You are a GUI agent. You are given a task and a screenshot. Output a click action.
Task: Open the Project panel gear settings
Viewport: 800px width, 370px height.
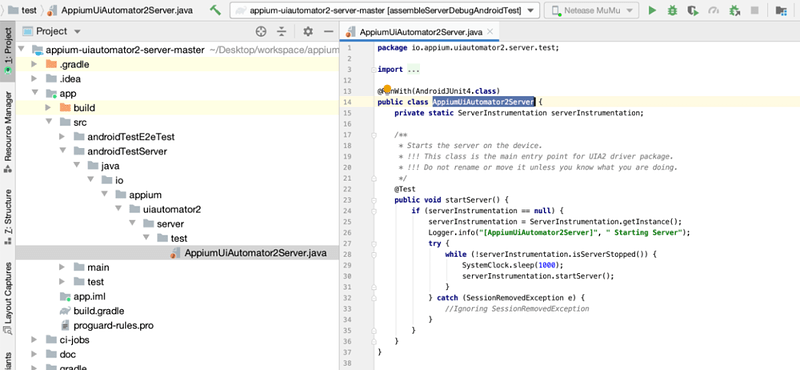(x=308, y=32)
